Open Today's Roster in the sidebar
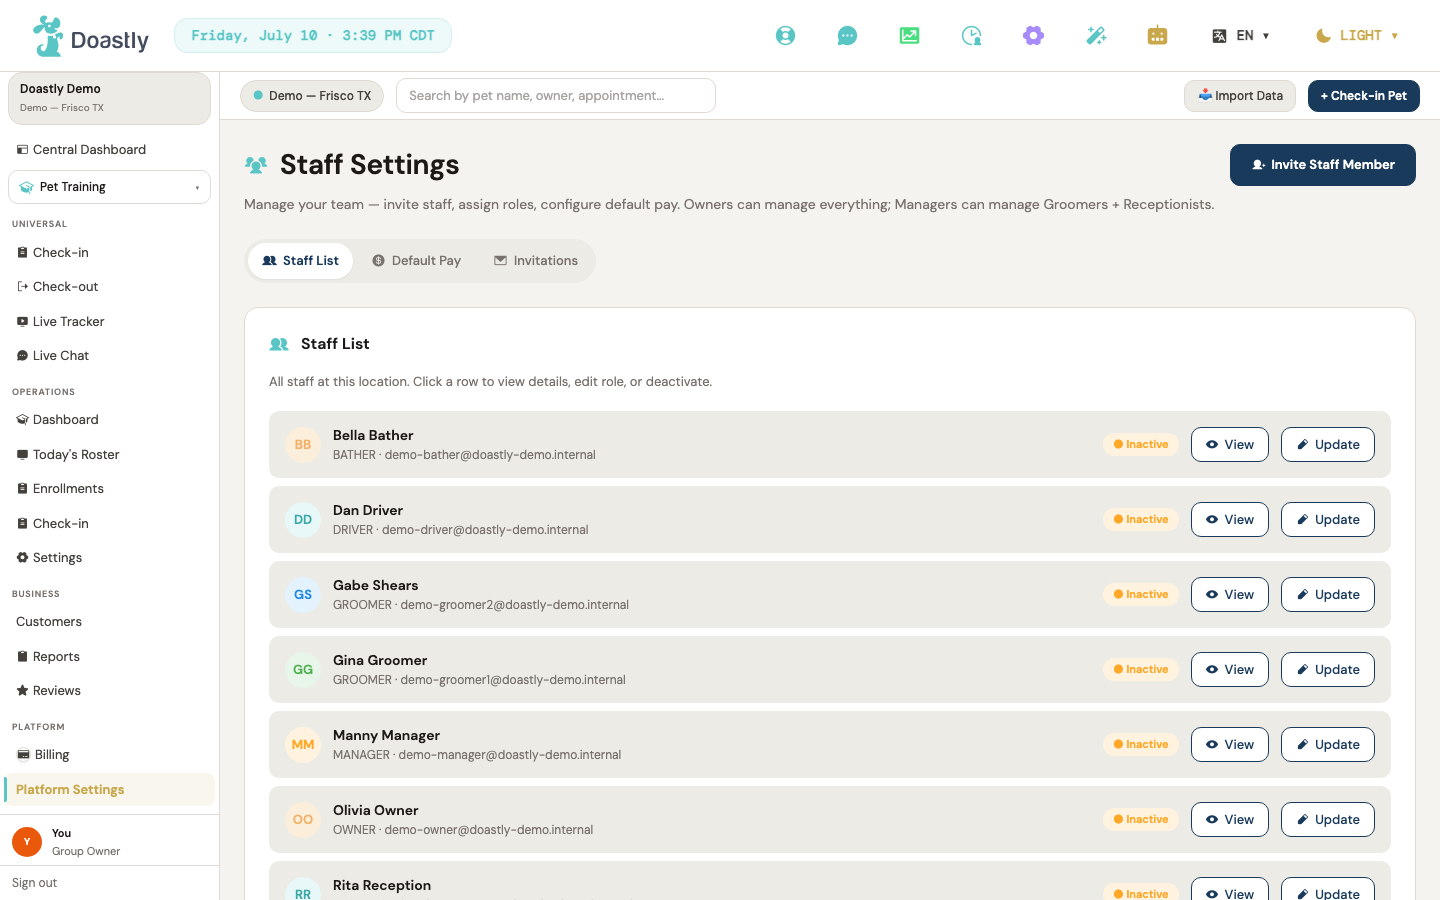The width and height of the screenshot is (1440, 900). point(109,455)
